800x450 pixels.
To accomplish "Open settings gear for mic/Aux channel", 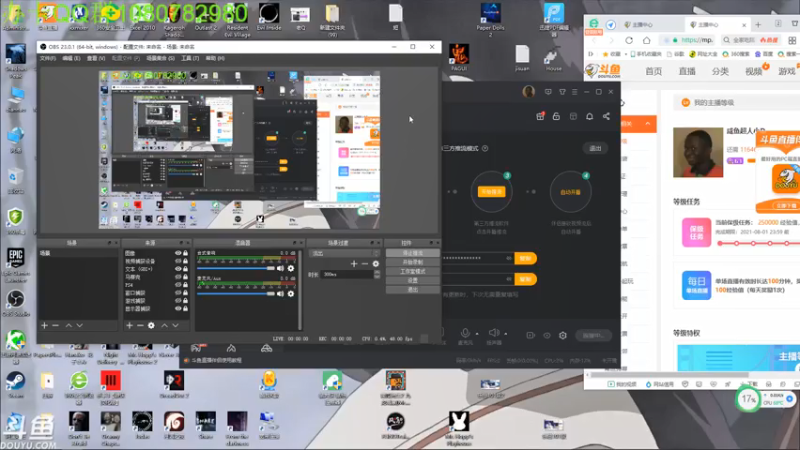I will pos(291,294).
